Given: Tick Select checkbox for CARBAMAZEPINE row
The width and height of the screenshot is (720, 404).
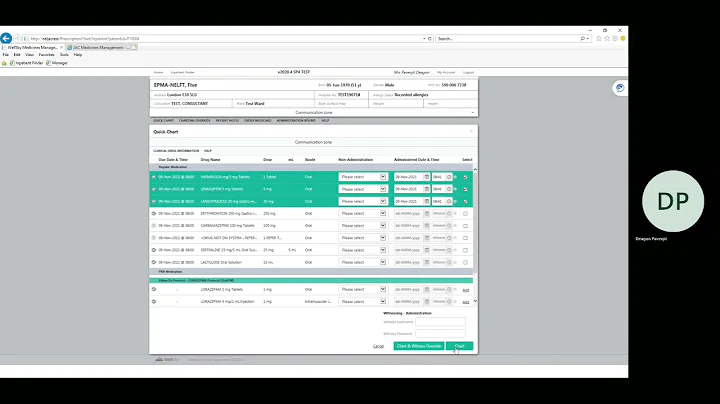Looking at the screenshot, I should (466, 226).
